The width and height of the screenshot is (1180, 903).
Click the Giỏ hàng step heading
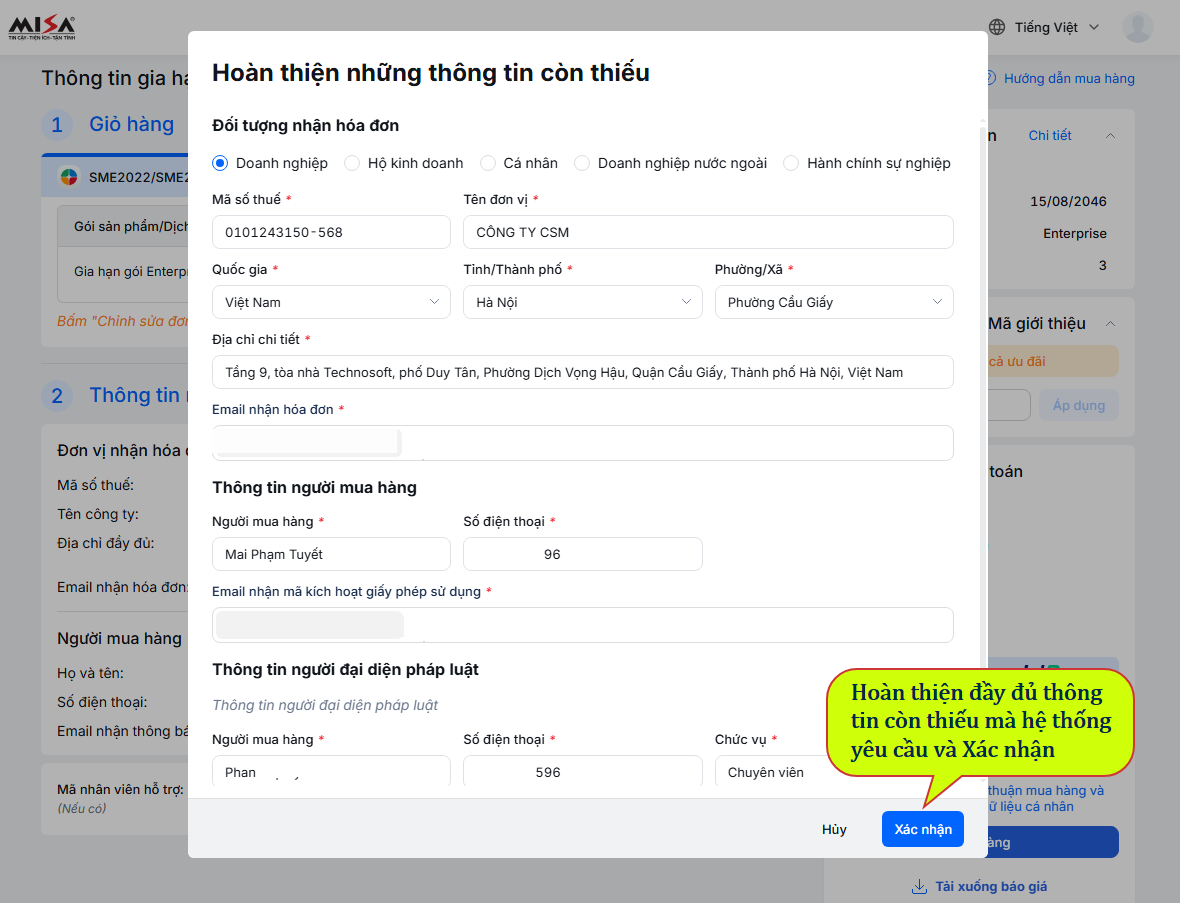pyautogui.click(x=132, y=124)
